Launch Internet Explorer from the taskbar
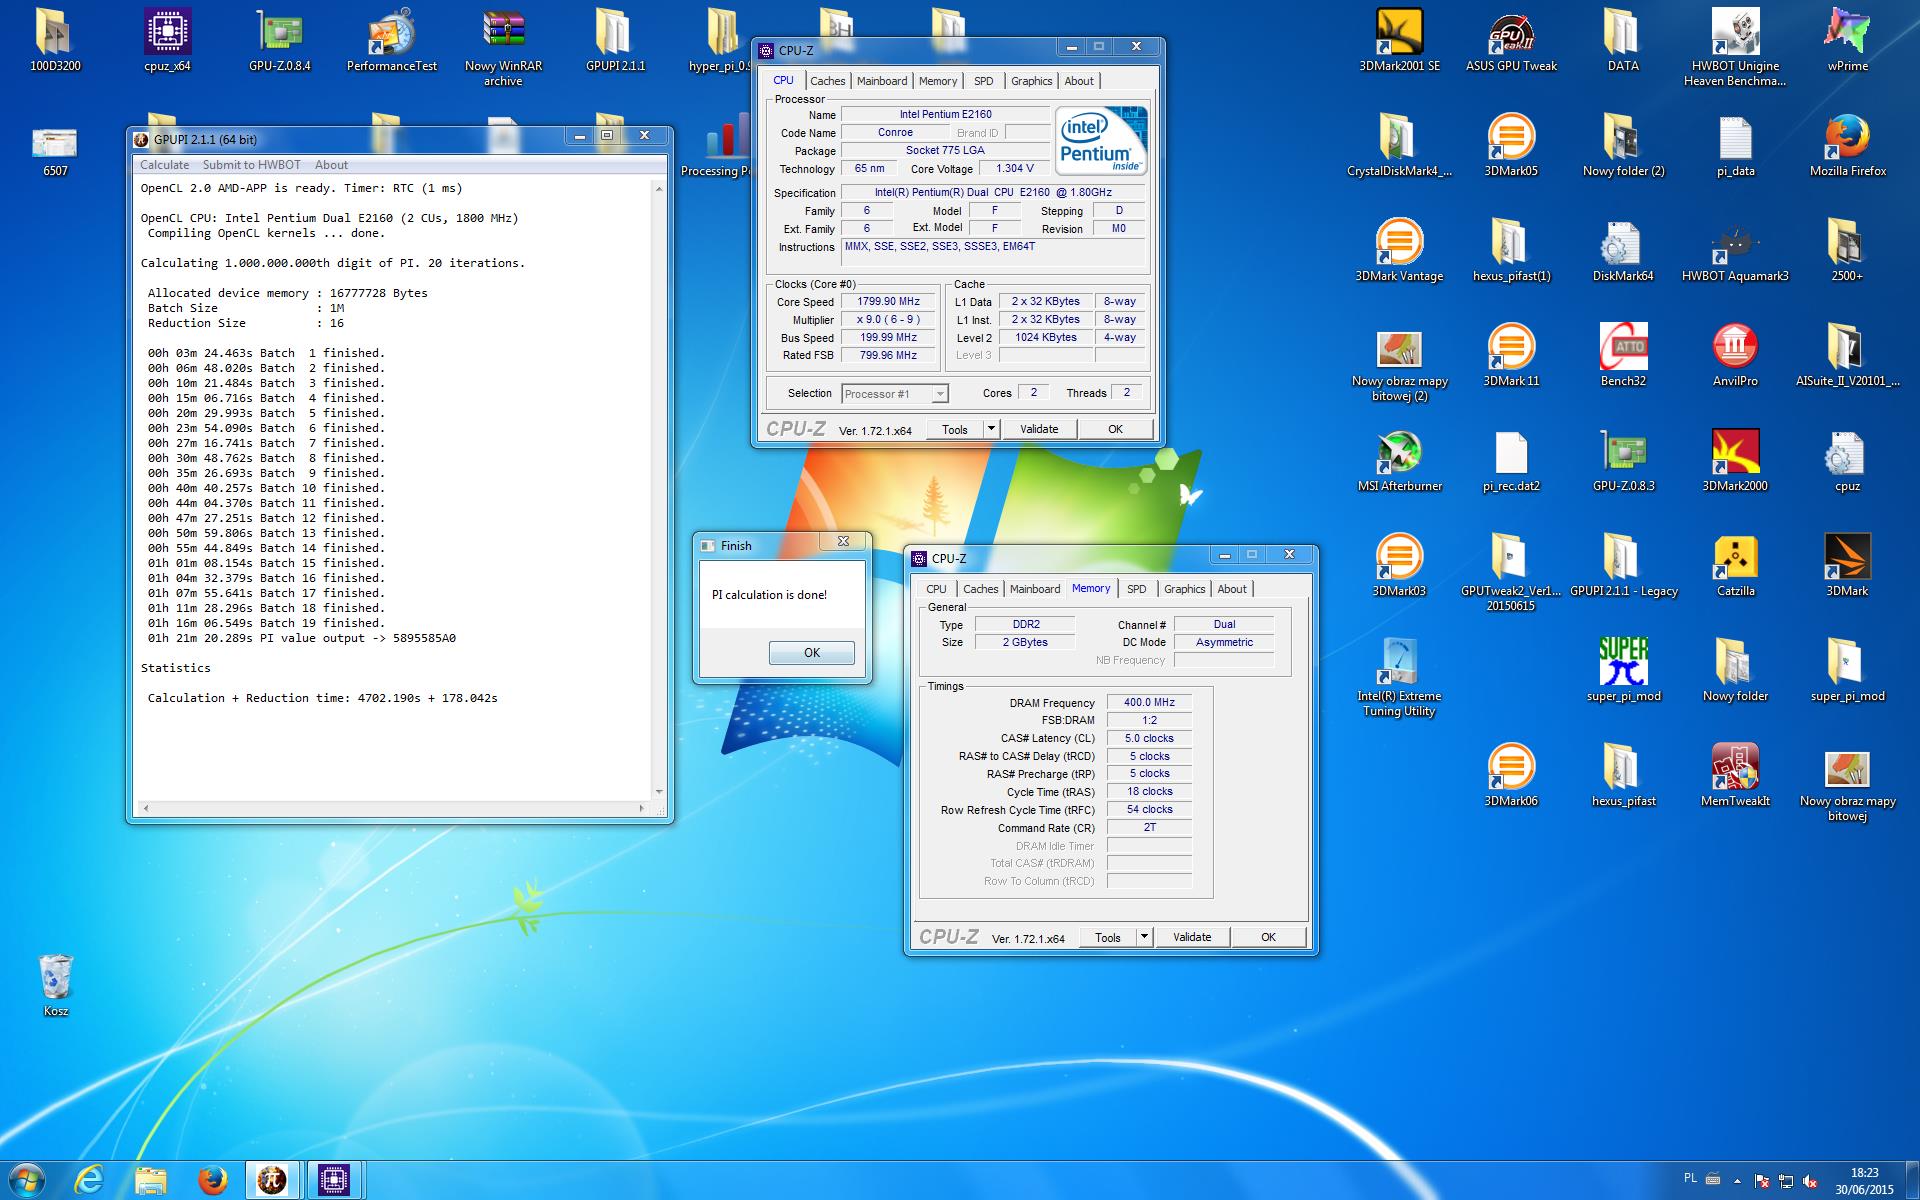The height and width of the screenshot is (1200, 1920). [x=89, y=1180]
